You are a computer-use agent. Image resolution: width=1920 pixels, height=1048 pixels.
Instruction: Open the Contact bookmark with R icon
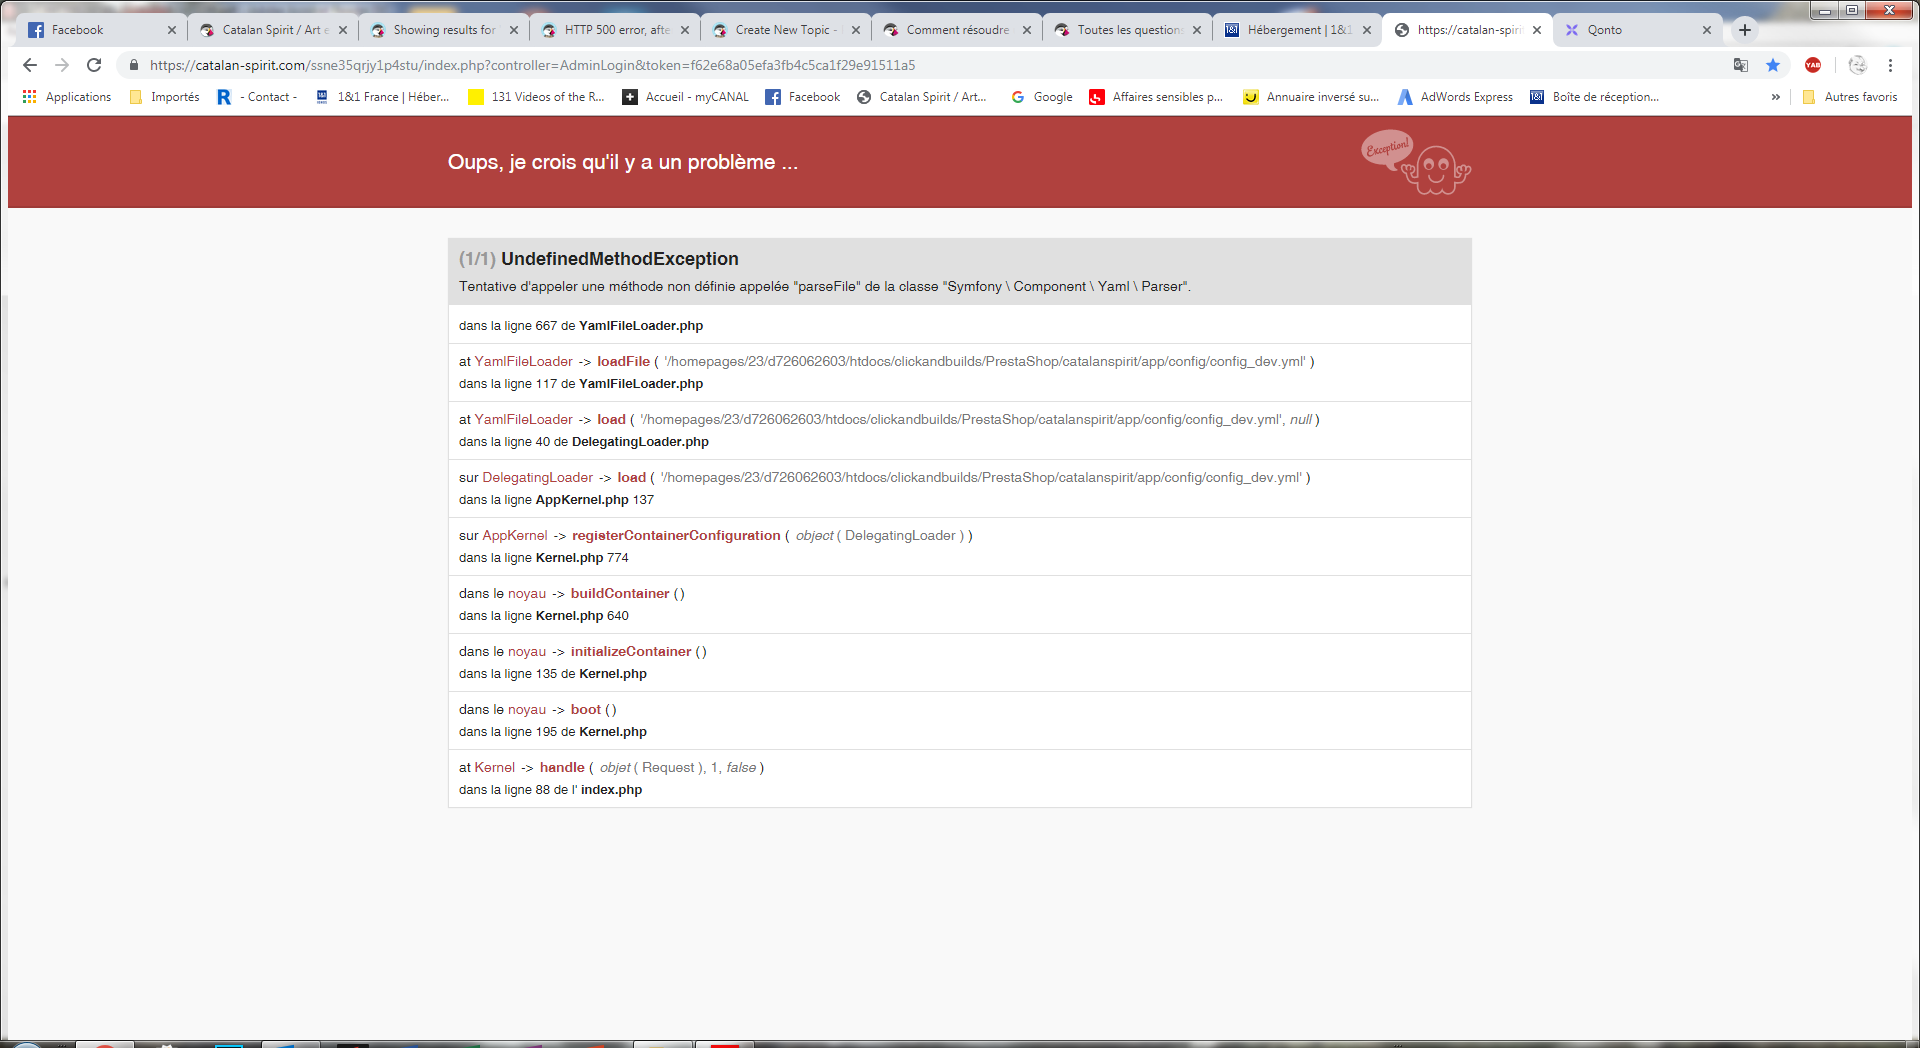coord(257,97)
